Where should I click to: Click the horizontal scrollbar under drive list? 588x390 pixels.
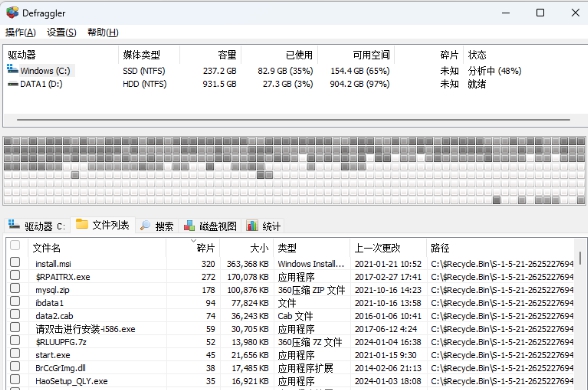click(293, 120)
